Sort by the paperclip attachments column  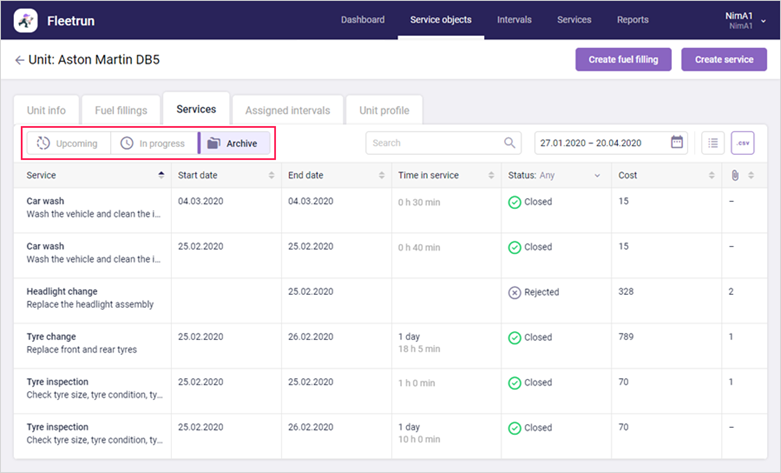point(735,175)
